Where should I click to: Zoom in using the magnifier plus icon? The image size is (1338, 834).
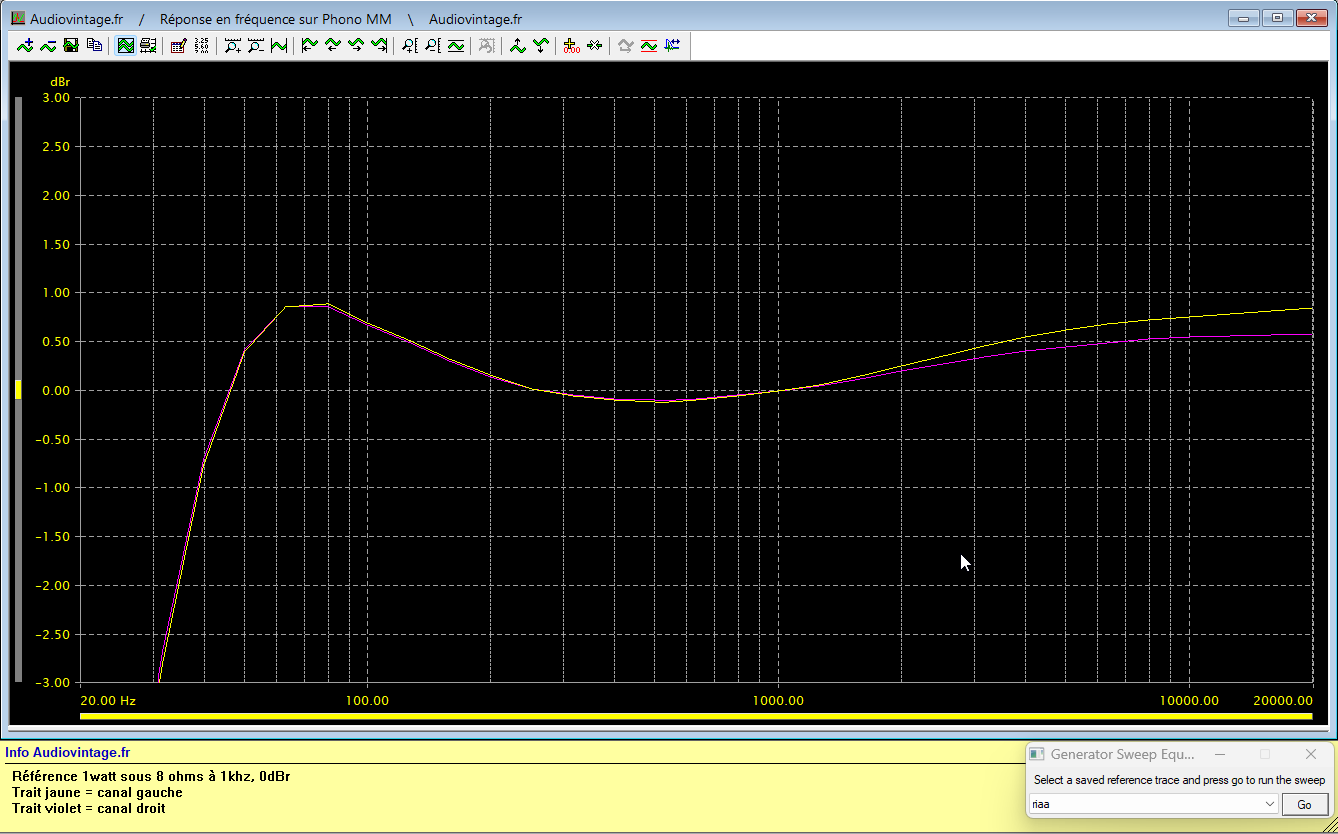pyautogui.click(x=233, y=45)
